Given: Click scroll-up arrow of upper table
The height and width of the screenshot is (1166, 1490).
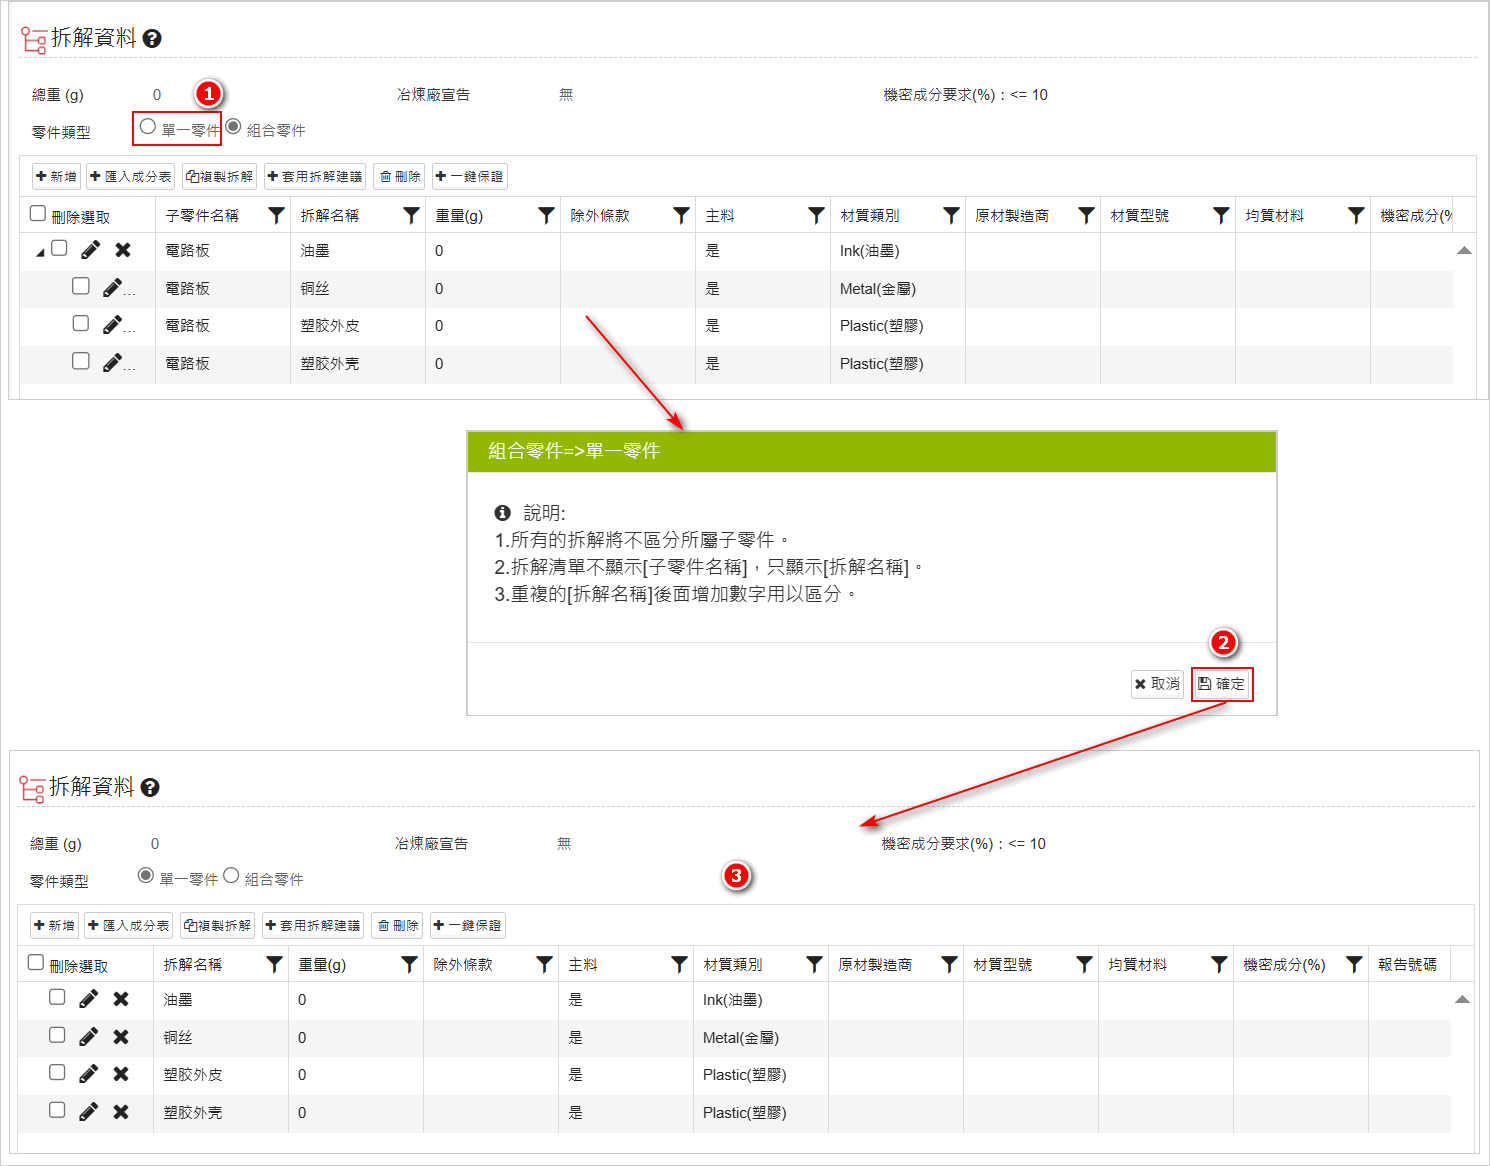Looking at the screenshot, I should tap(1464, 250).
